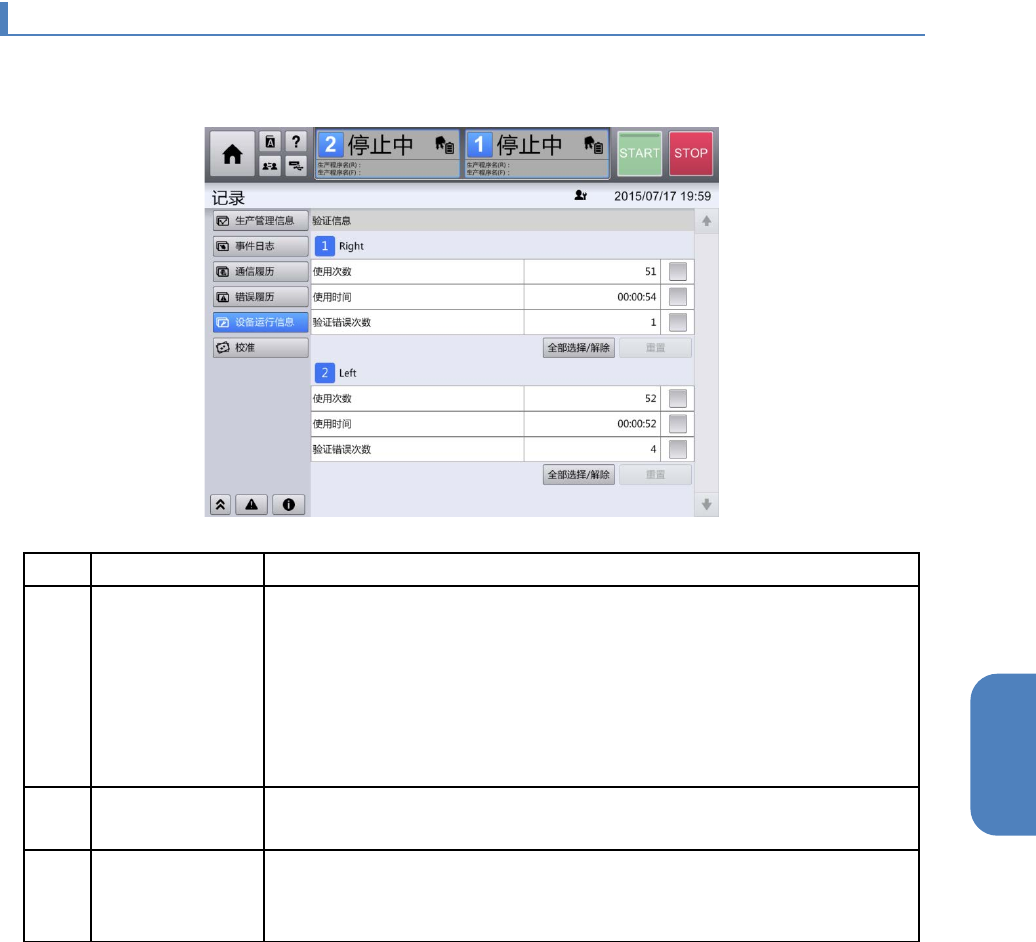Open the 校准 menu item
Viewport: 1036px width, 942px height.
[x=260, y=347]
